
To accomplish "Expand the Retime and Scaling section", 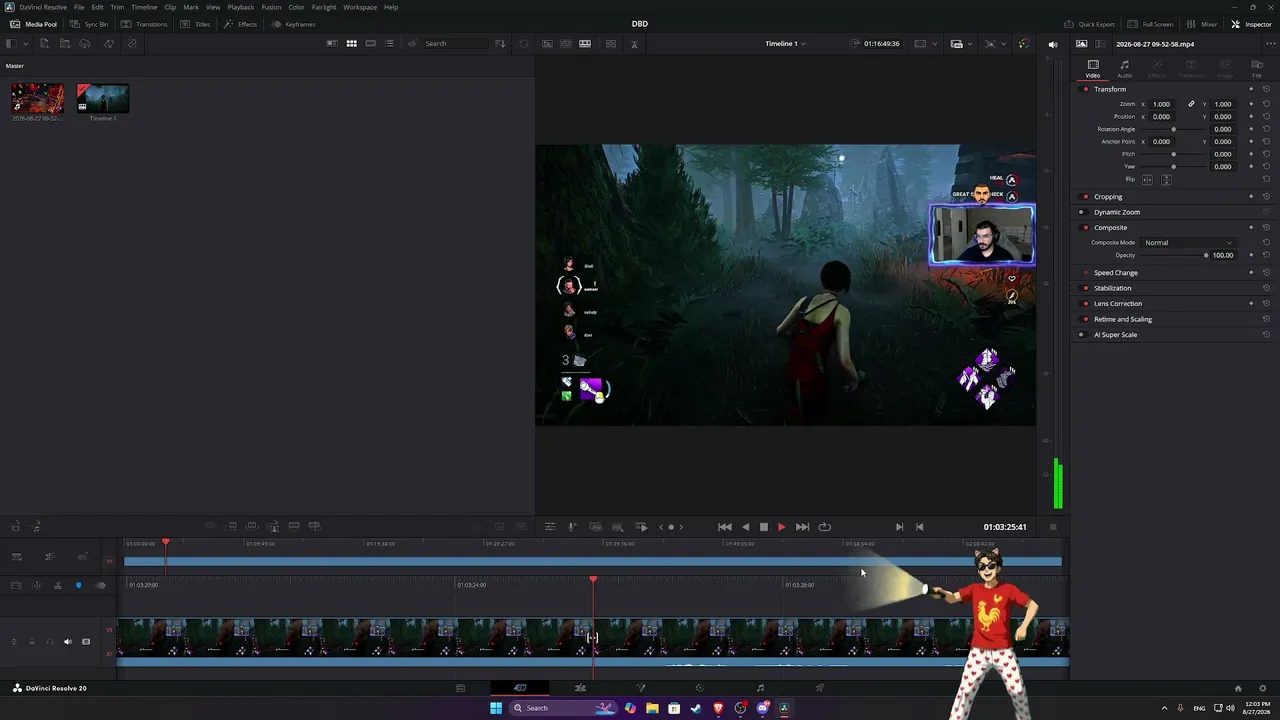I will [1123, 319].
